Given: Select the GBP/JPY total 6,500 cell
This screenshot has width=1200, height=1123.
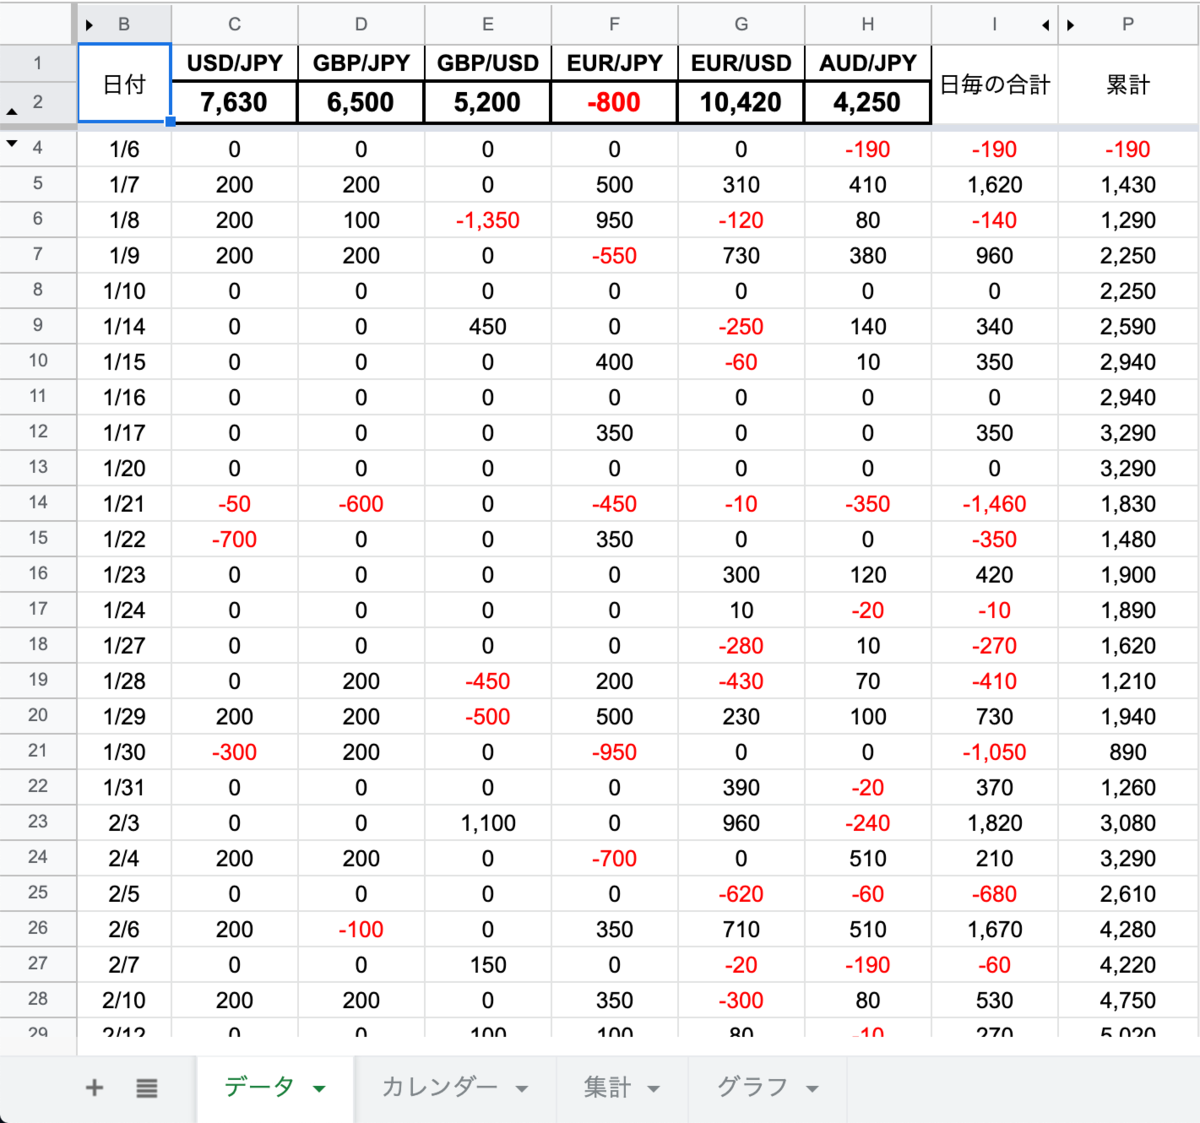Looking at the screenshot, I should [x=361, y=102].
